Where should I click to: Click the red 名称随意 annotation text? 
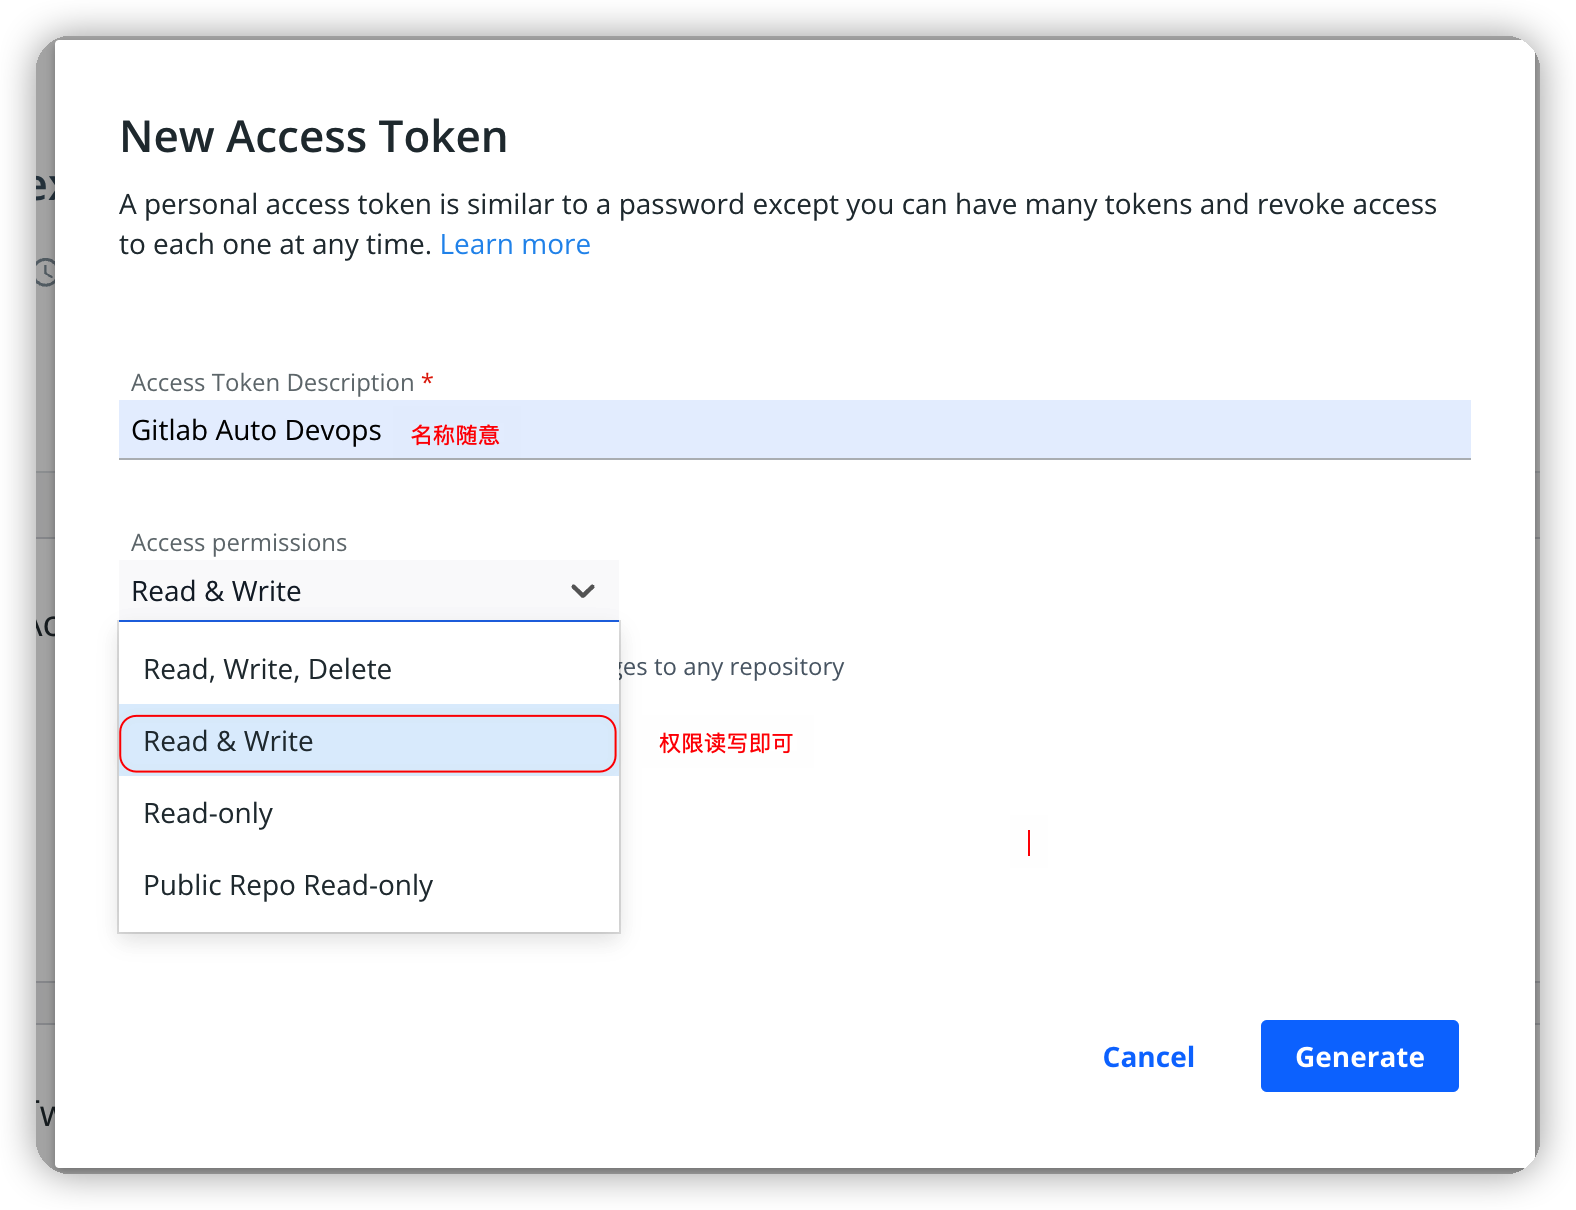(x=455, y=435)
